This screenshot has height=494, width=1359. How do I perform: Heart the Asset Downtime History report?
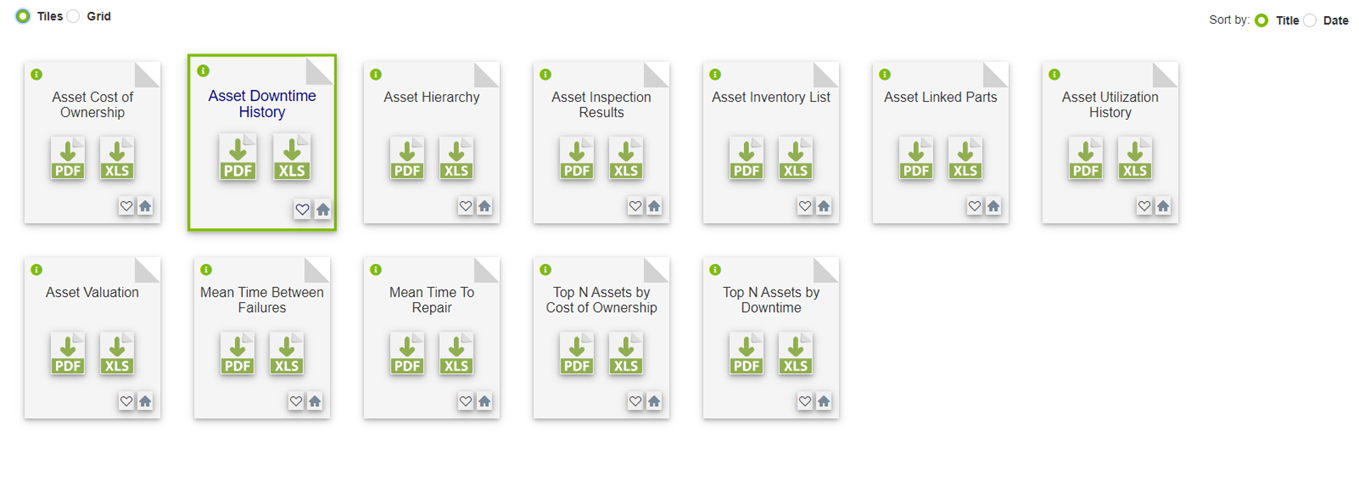(302, 209)
